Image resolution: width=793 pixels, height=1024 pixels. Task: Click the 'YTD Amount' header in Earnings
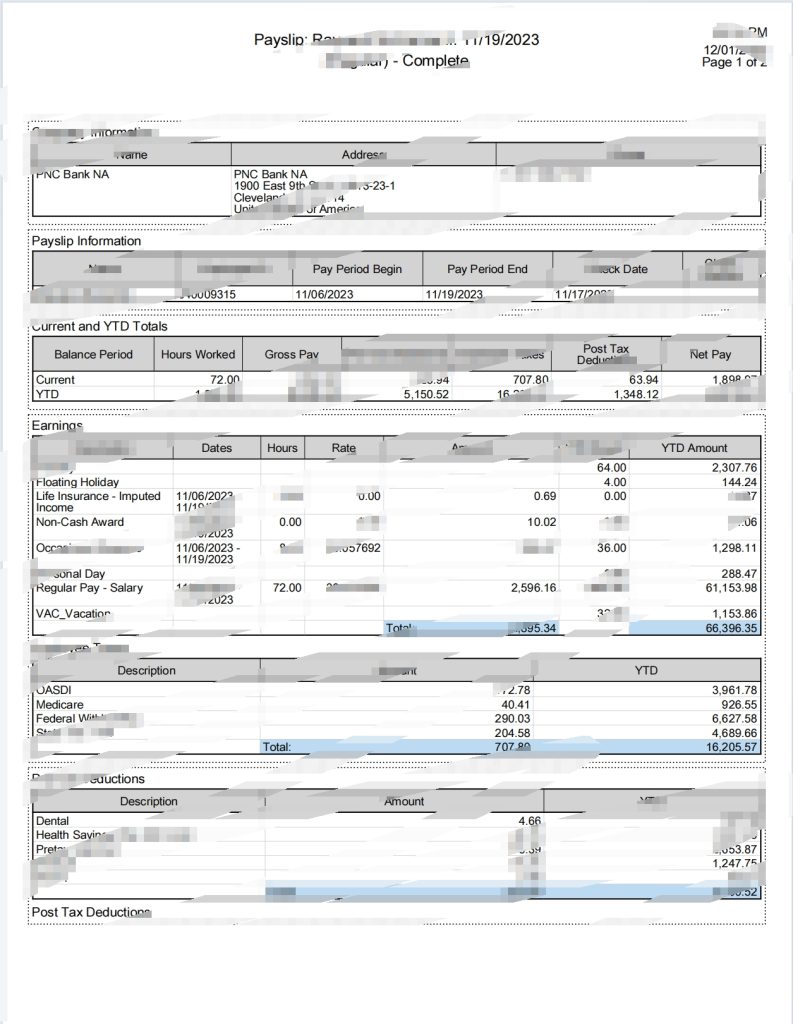pos(694,448)
